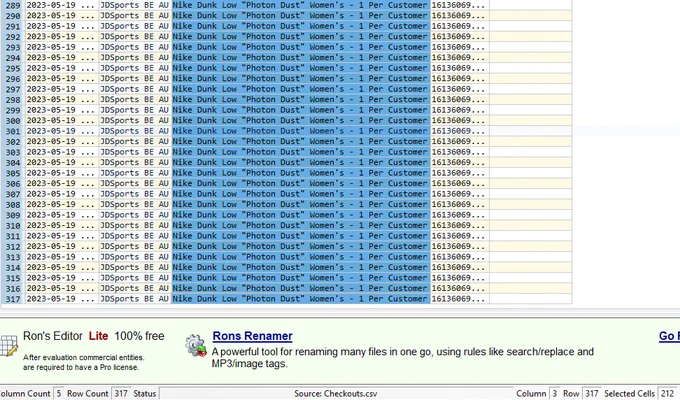Click the Nike Dunk Low product cell in row 302
The height and width of the screenshot is (400, 680).
[301, 141]
